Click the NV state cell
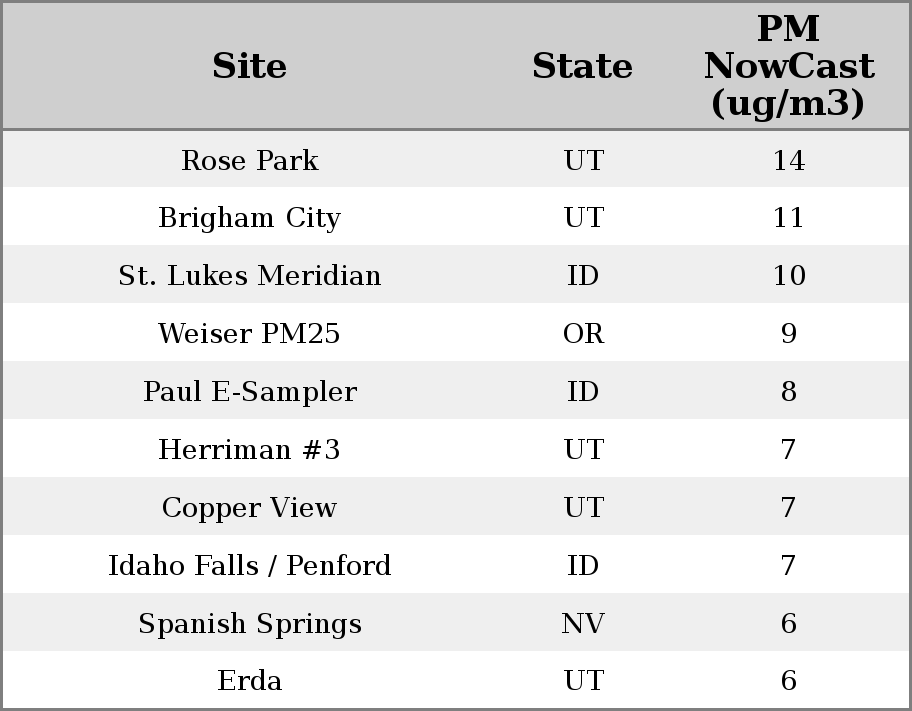 pyautogui.click(x=582, y=624)
